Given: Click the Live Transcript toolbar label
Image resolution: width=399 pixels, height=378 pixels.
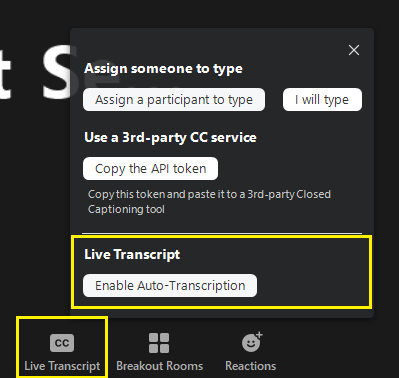Looking at the screenshot, I should click(62, 366).
